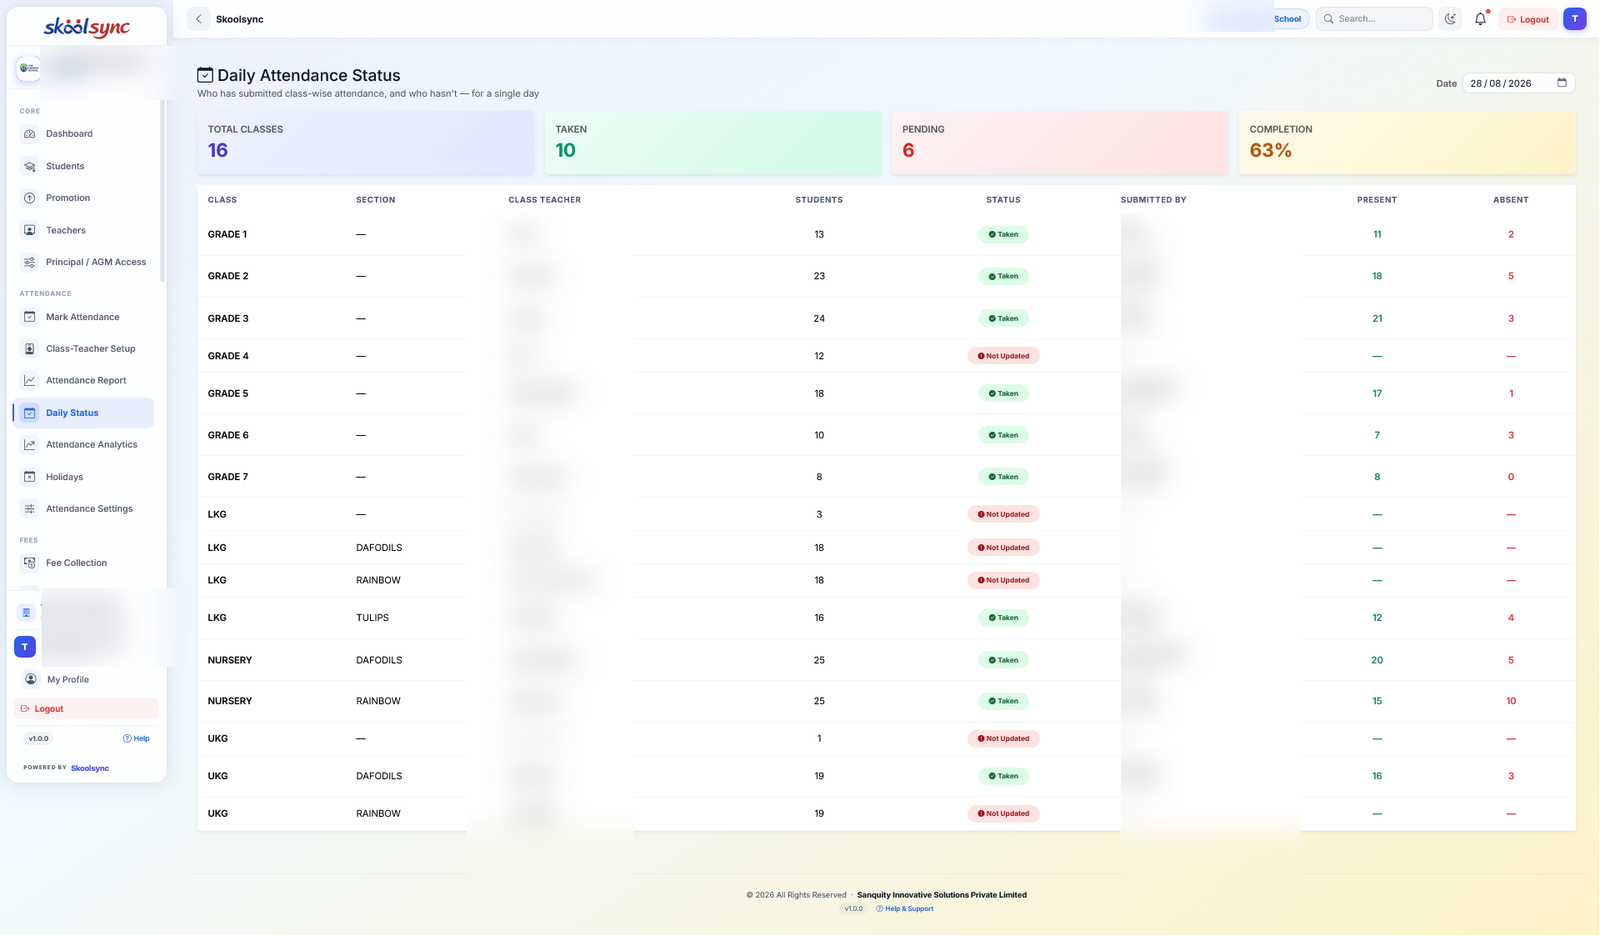Select the Daily Status calendar icon
Viewport: 1600px width, 936px height.
30,413
